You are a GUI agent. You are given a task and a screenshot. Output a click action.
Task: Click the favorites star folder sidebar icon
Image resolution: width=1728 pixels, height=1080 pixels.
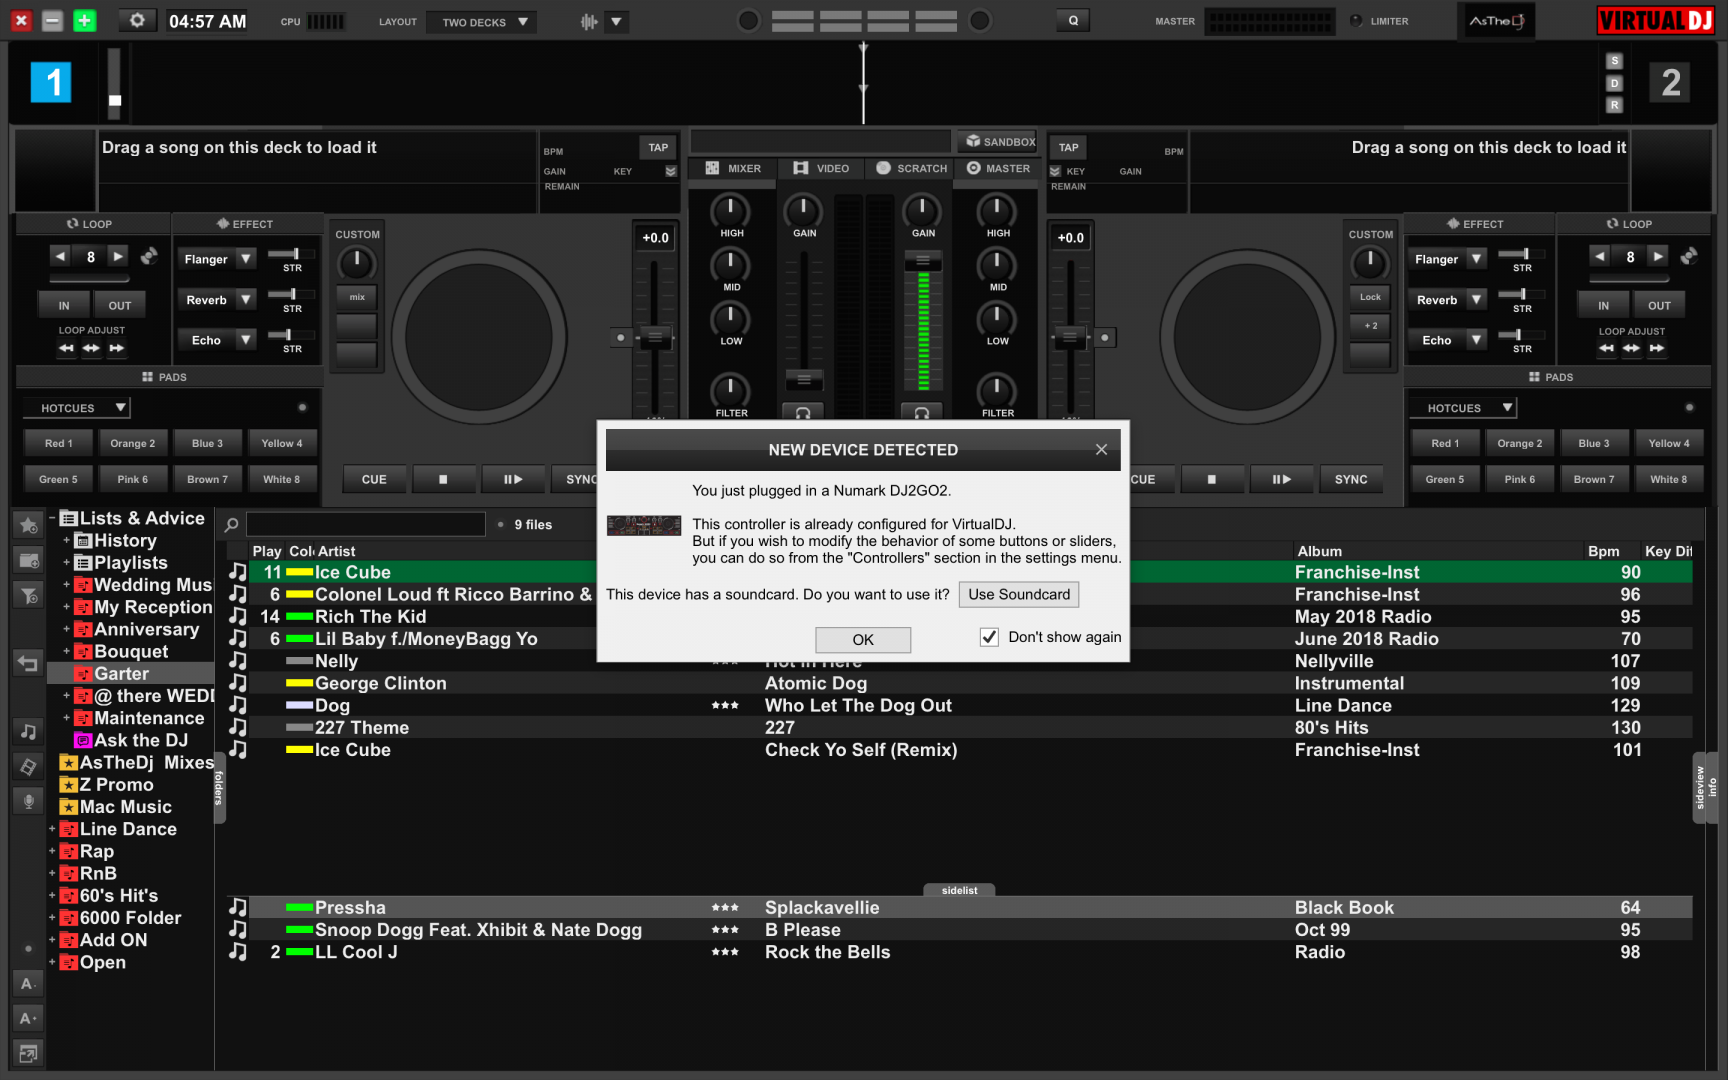(28, 525)
